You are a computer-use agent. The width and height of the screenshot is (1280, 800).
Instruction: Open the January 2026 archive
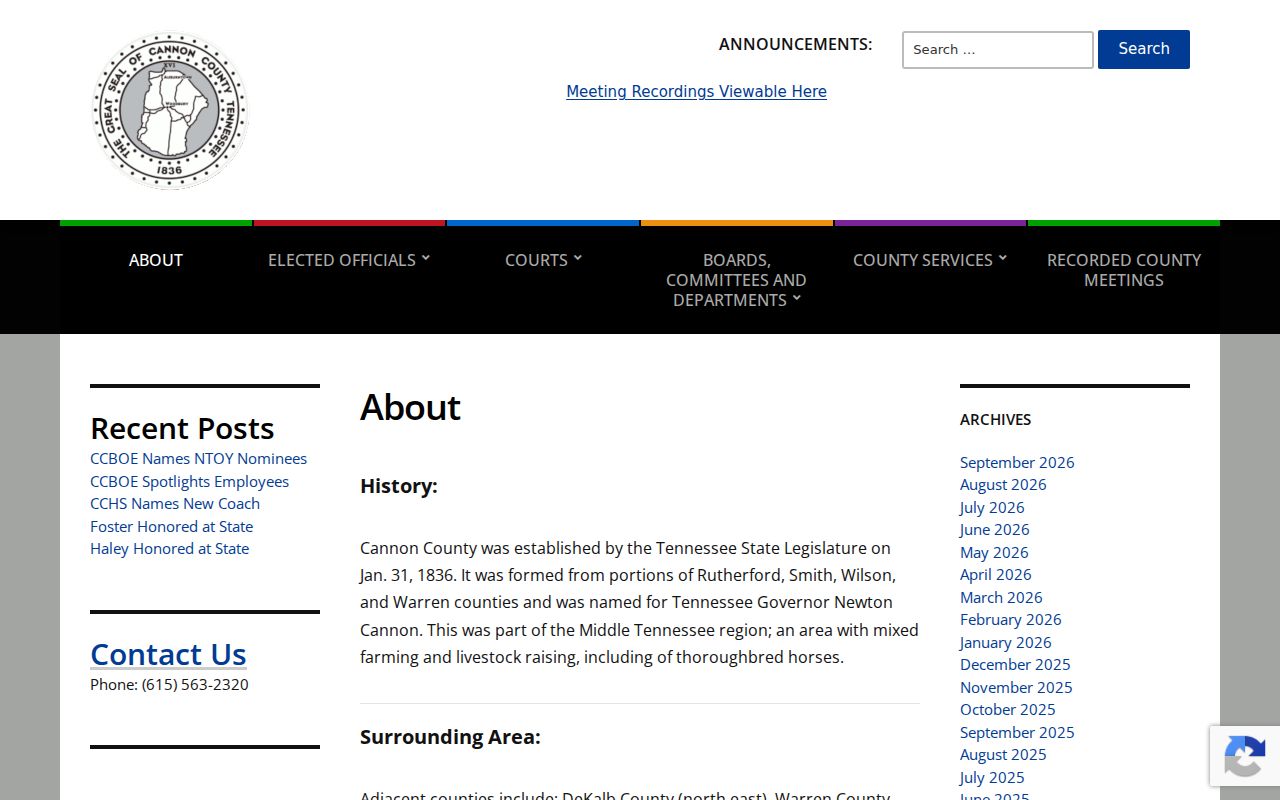click(x=1005, y=642)
